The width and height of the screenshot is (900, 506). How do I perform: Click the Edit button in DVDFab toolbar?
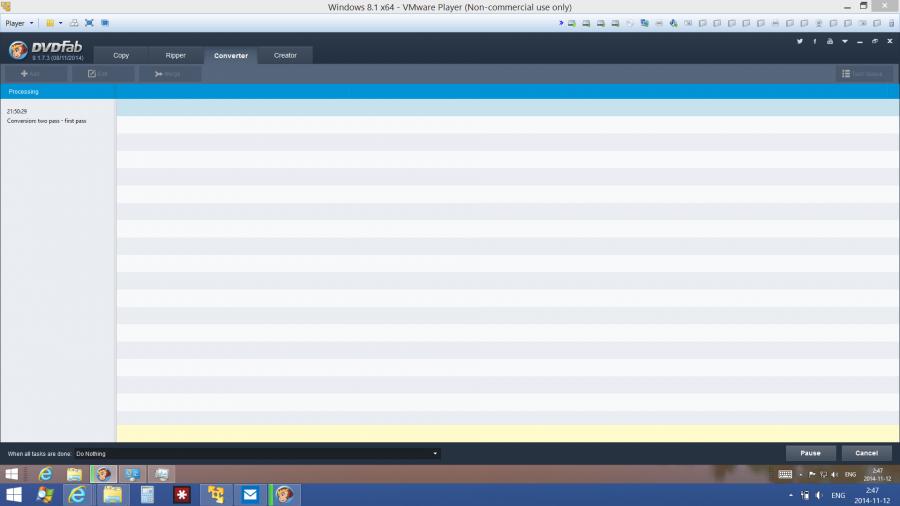102,74
